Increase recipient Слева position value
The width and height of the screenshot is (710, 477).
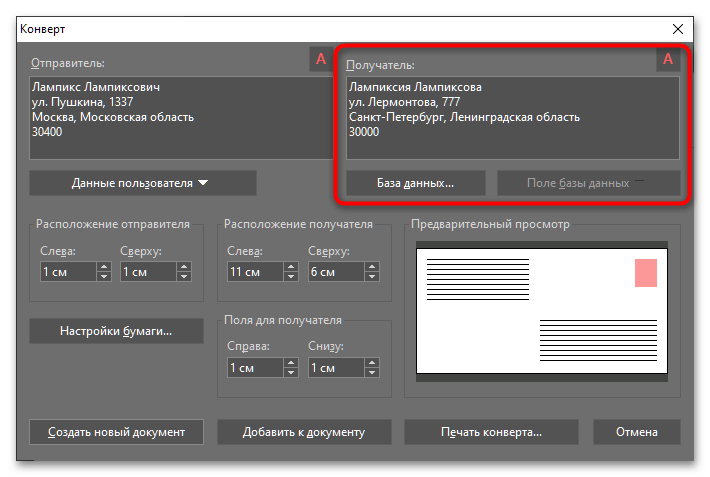pos(290,266)
